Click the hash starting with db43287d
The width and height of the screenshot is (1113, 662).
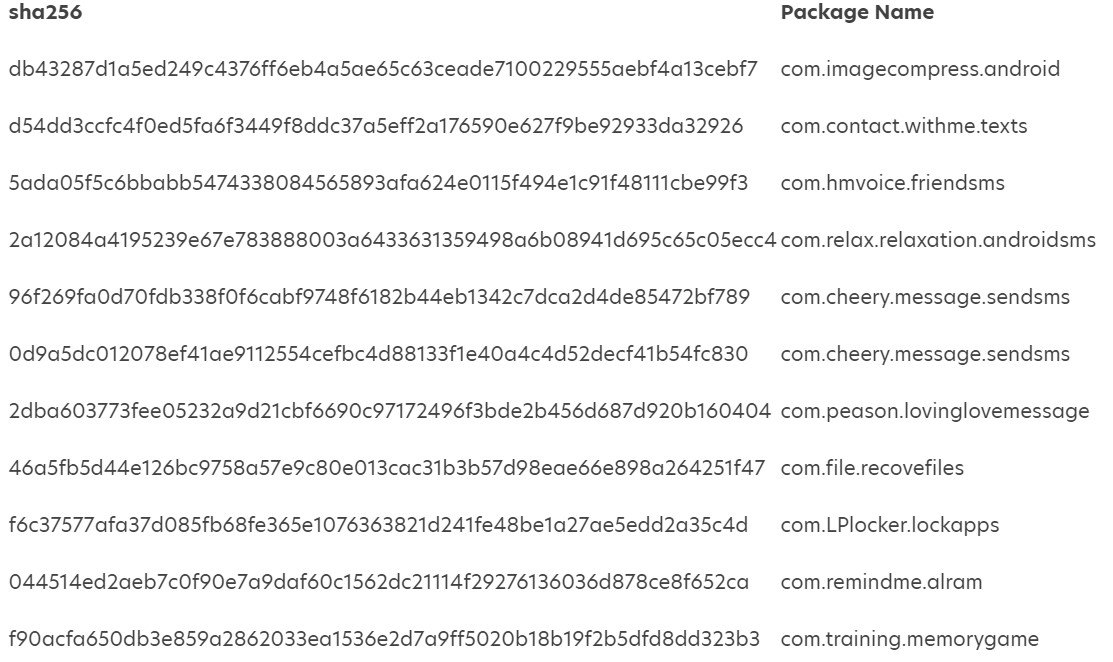(x=383, y=70)
